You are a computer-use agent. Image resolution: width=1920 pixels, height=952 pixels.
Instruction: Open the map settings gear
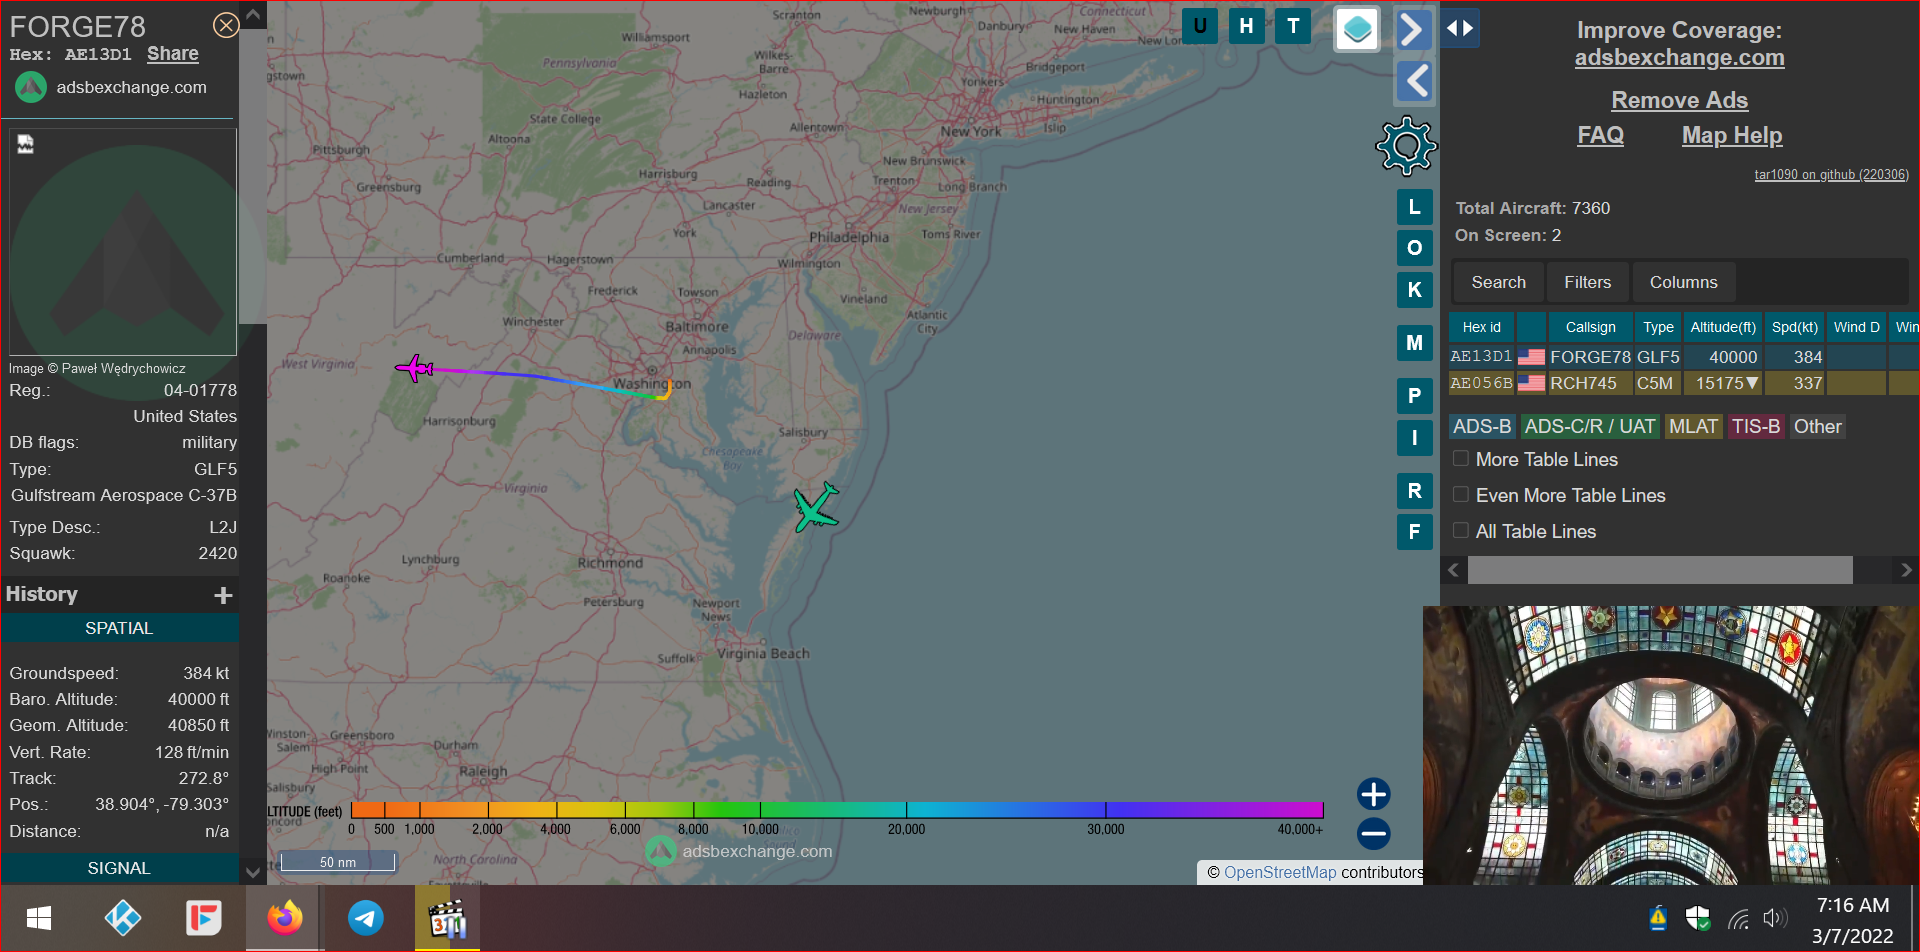pos(1406,146)
